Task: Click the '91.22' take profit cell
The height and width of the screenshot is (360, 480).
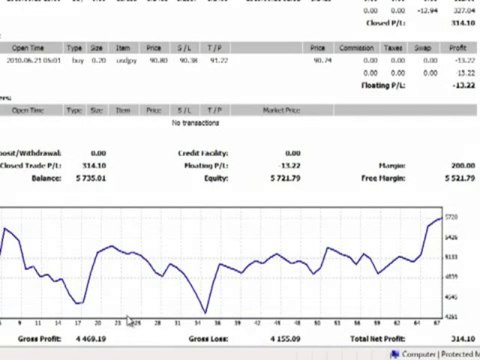Action: (x=219, y=60)
